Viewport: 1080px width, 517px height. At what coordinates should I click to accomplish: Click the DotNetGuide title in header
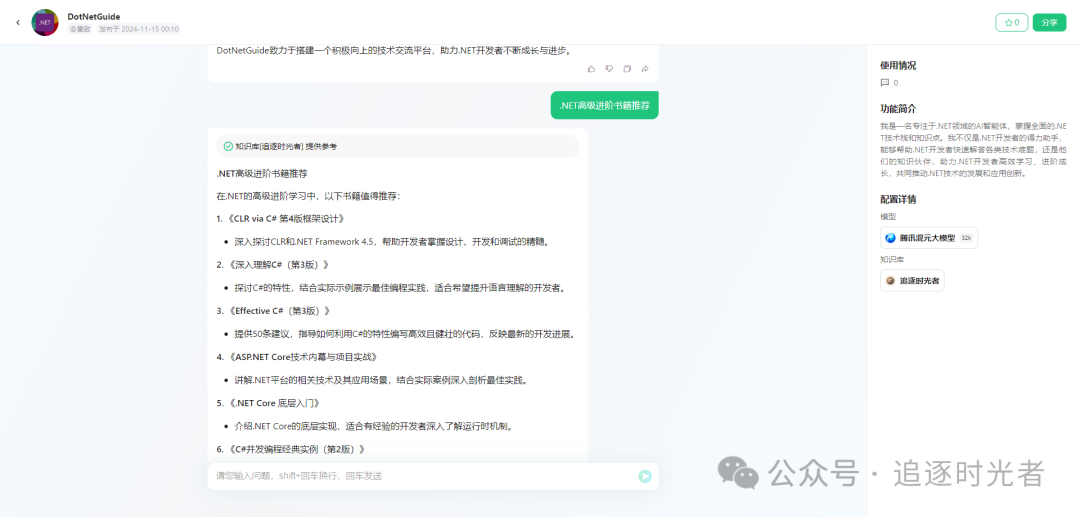point(94,16)
